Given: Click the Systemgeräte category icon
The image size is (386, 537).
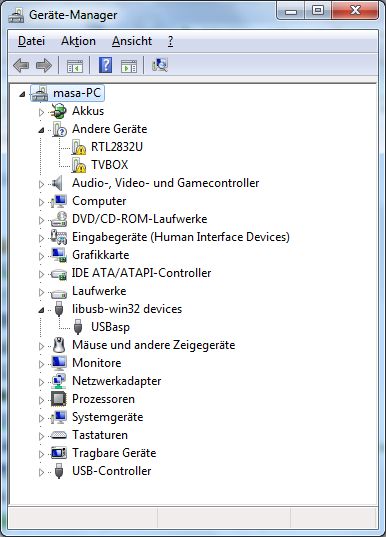Looking at the screenshot, I should [59, 417].
